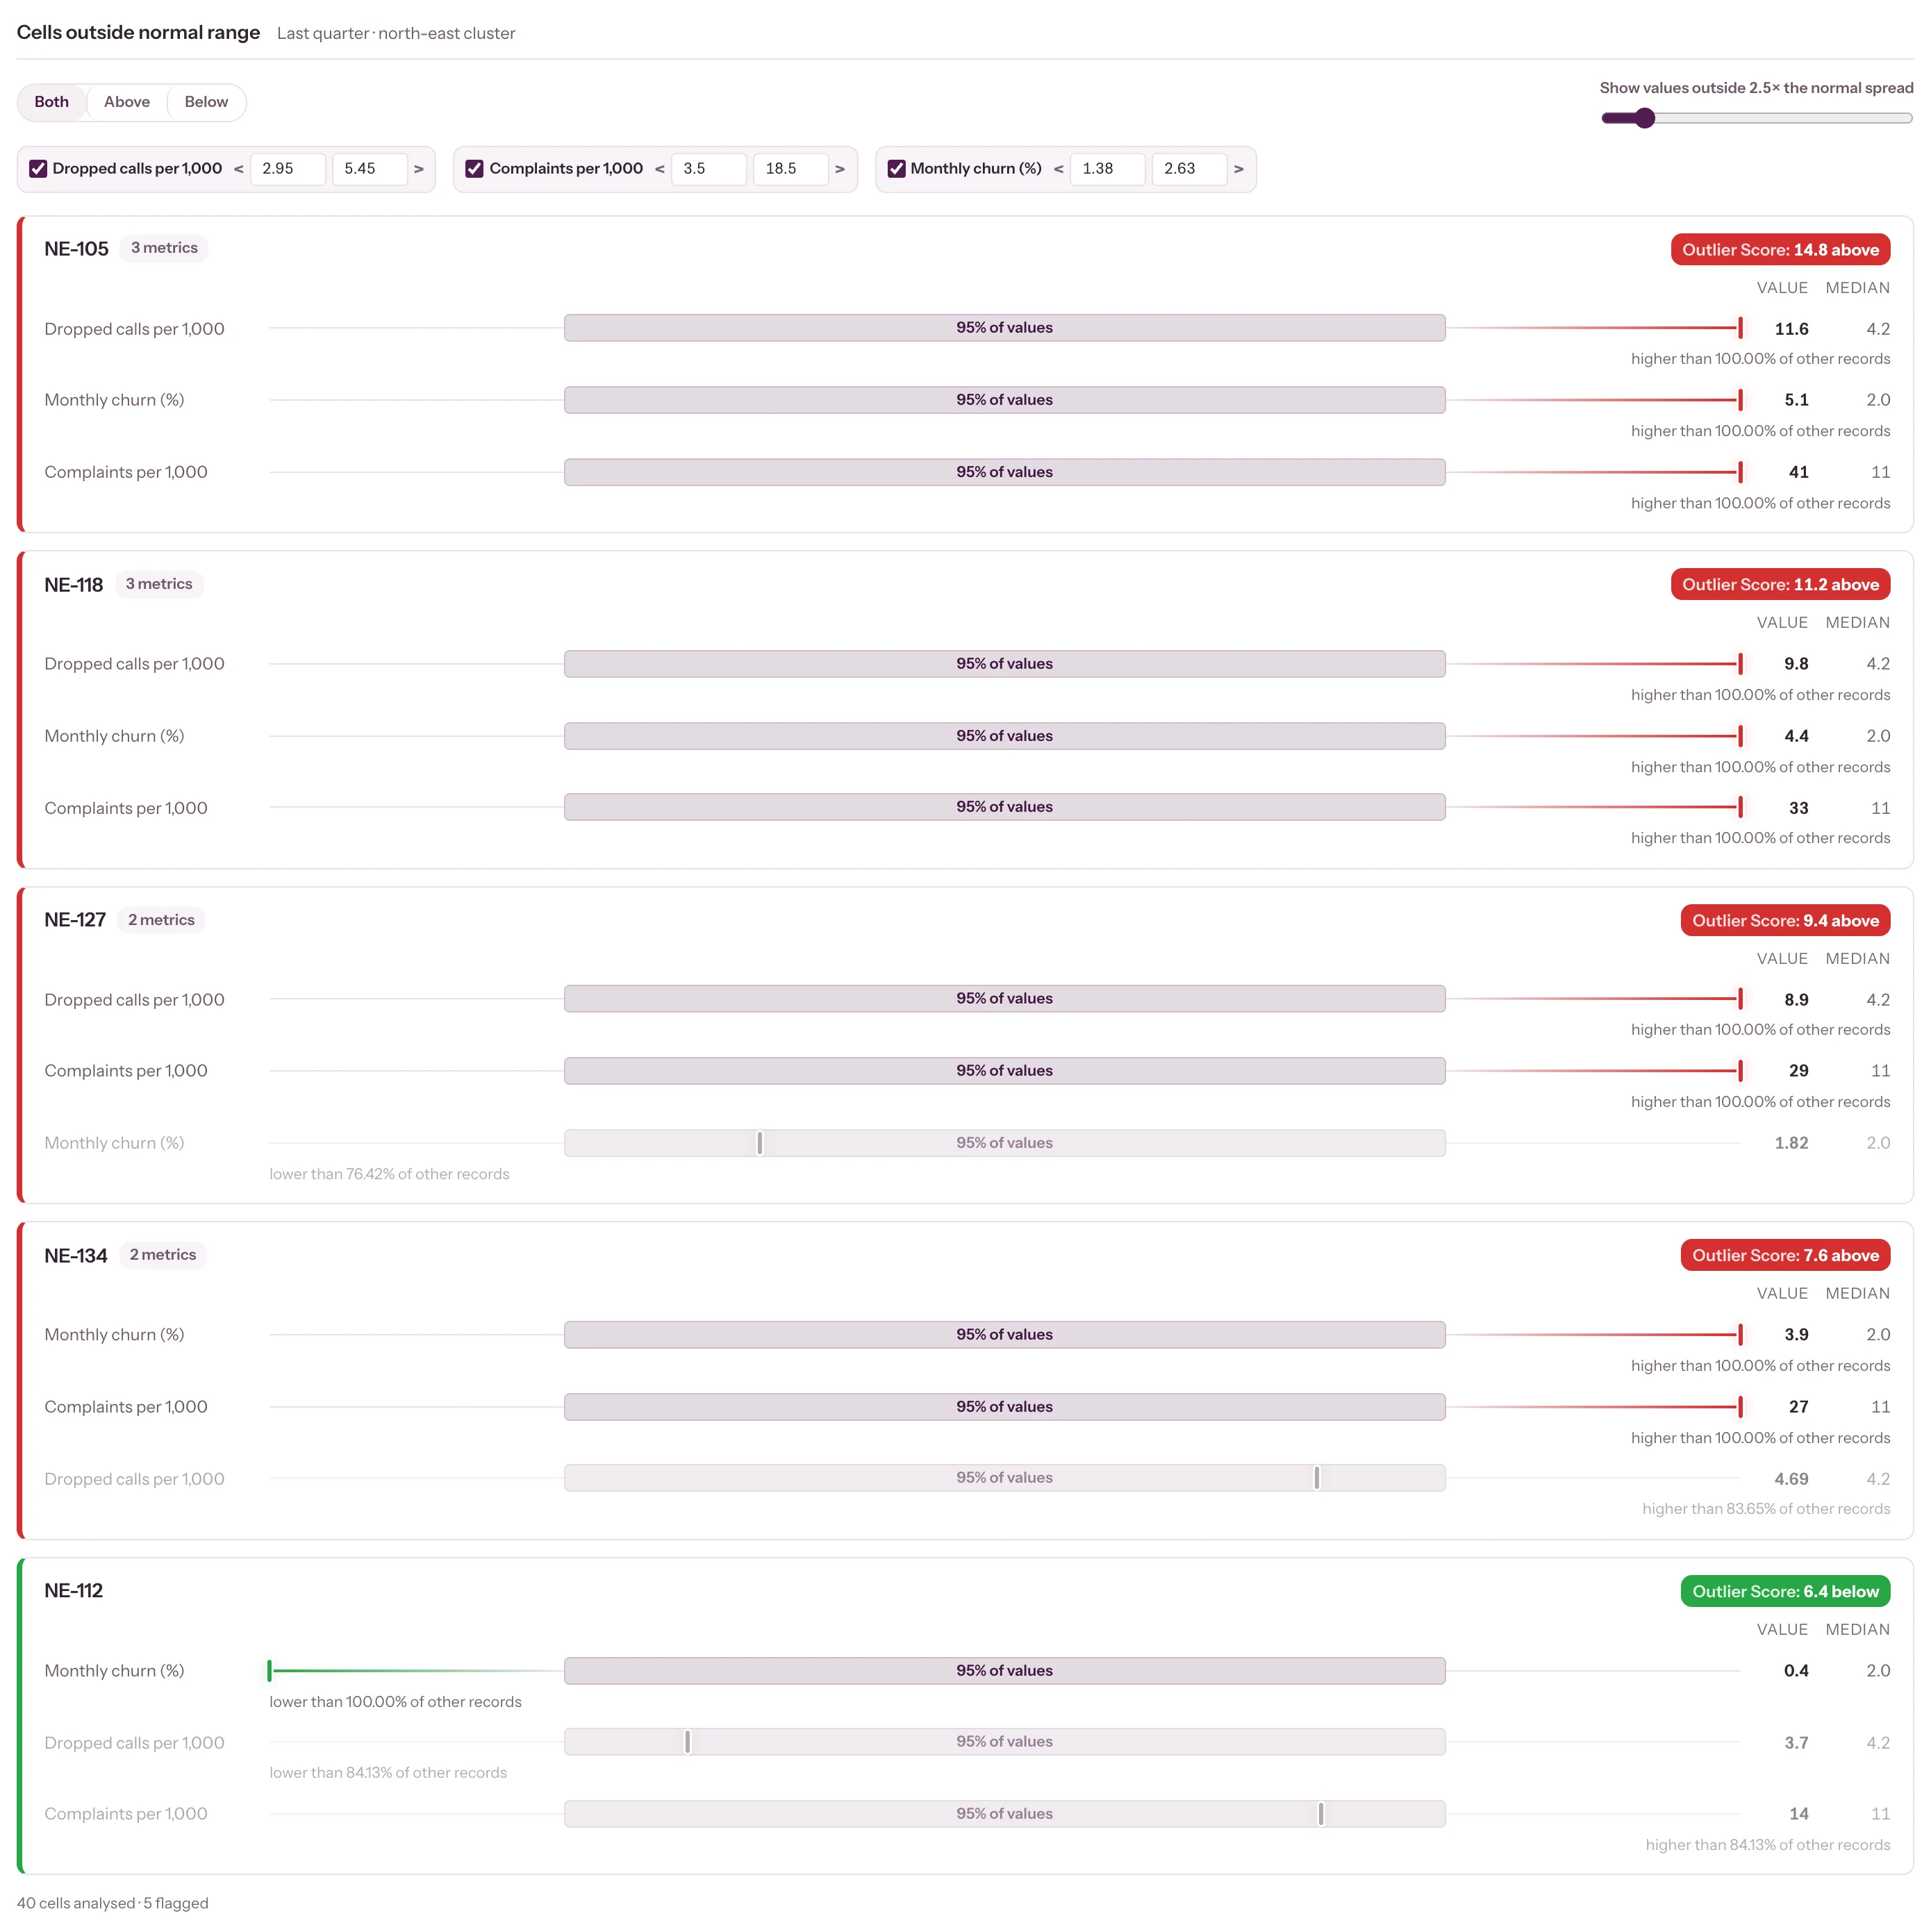This screenshot has height=1932, width=1931.
Task: Edit Dropped calls lower bound 2.95
Action: 288,169
